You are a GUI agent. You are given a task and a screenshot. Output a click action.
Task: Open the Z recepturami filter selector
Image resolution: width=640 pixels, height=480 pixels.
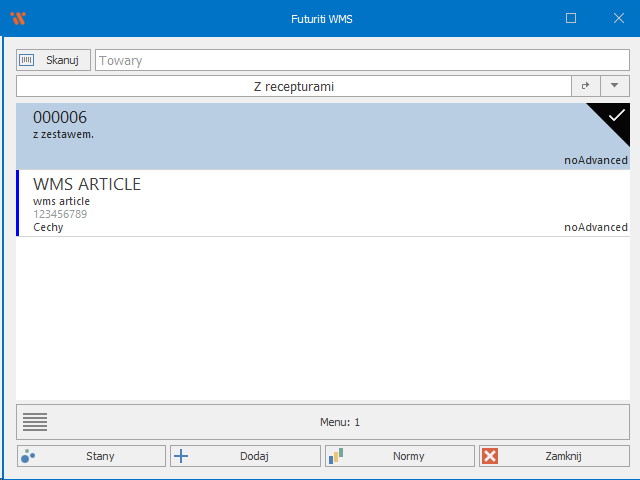click(x=293, y=87)
